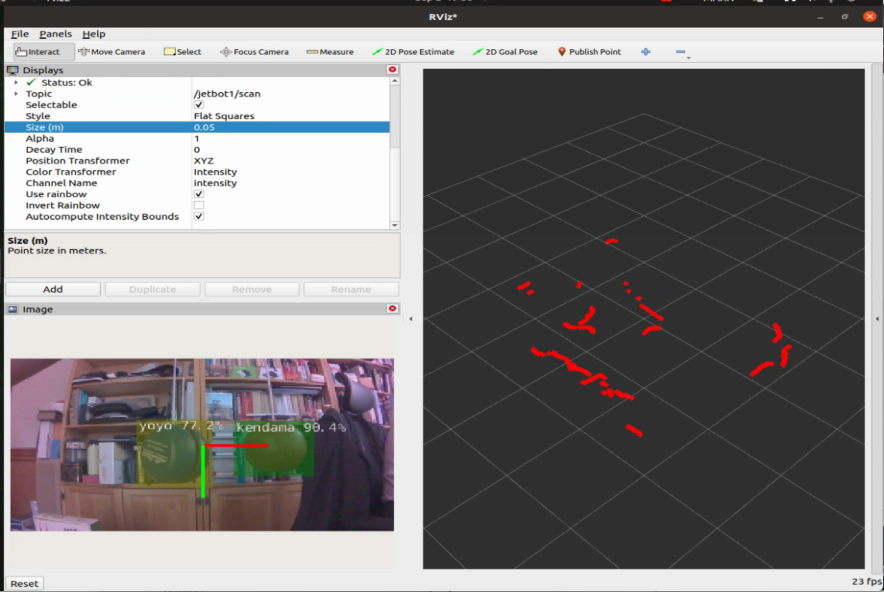
Task: Select the Color Transformer property label
Action: (x=71, y=172)
